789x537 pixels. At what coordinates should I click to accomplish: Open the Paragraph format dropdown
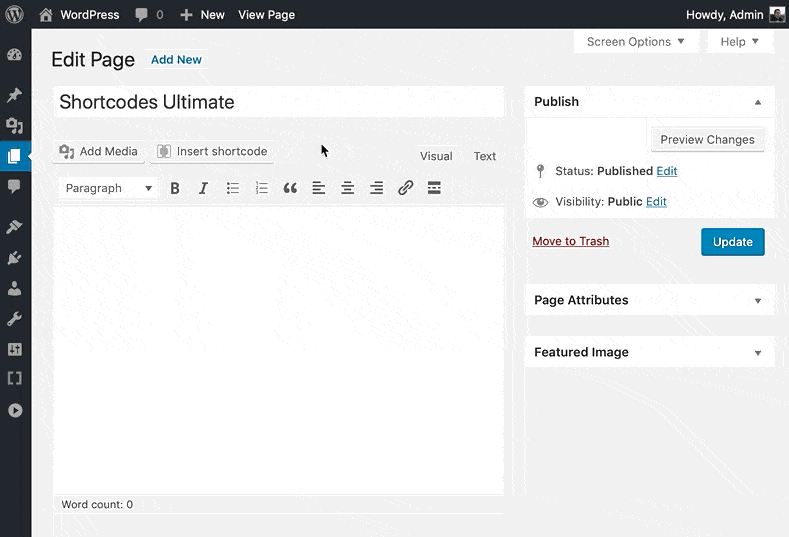click(x=108, y=188)
